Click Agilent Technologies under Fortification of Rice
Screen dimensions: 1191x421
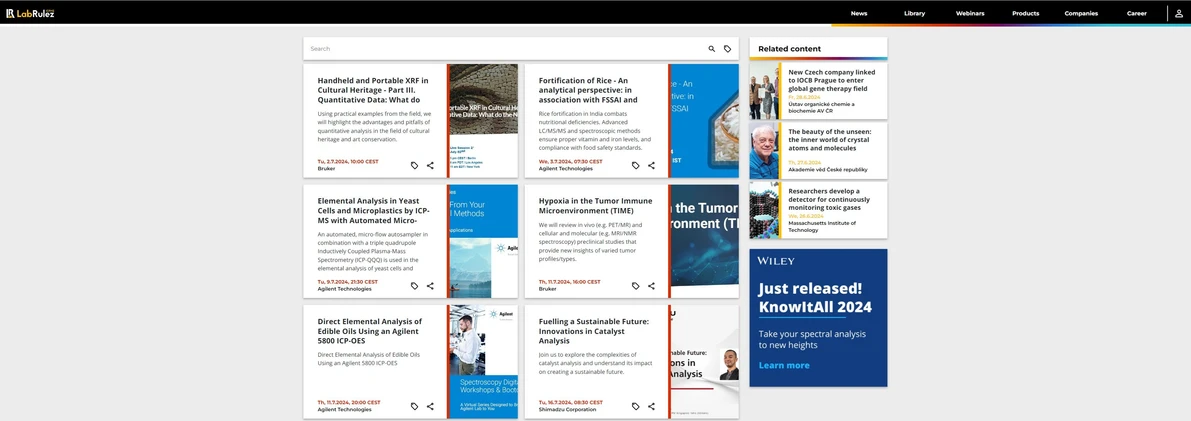[x=566, y=169]
